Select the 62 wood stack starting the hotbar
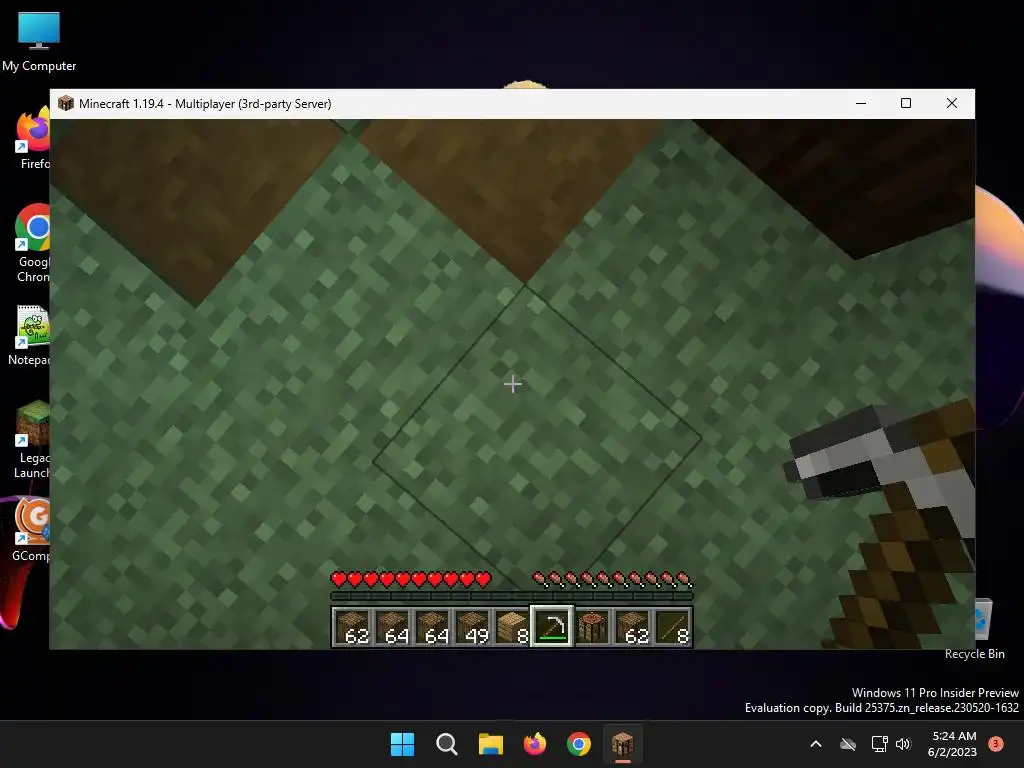This screenshot has width=1024, height=768. [353, 626]
